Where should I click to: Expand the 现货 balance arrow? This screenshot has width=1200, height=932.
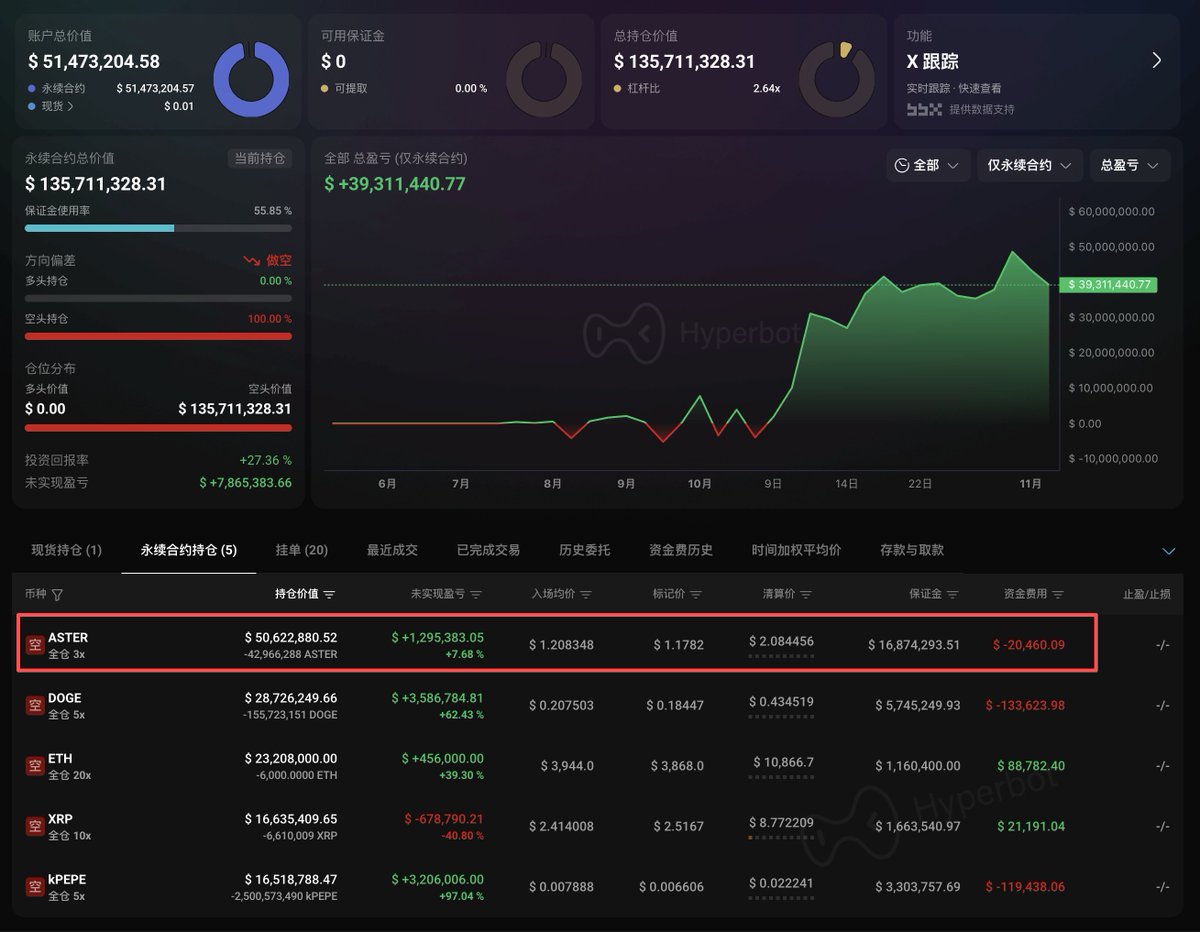tap(70, 106)
